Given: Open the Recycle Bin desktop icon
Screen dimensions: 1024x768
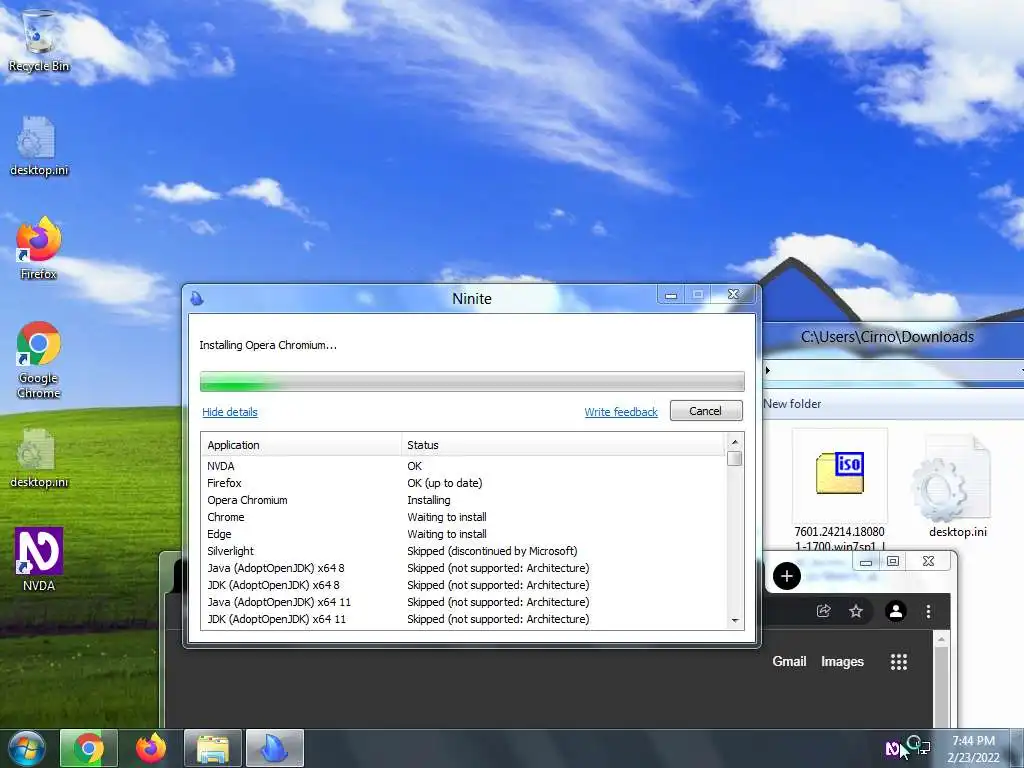Looking at the screenshot, I should (x=39, y=40).
